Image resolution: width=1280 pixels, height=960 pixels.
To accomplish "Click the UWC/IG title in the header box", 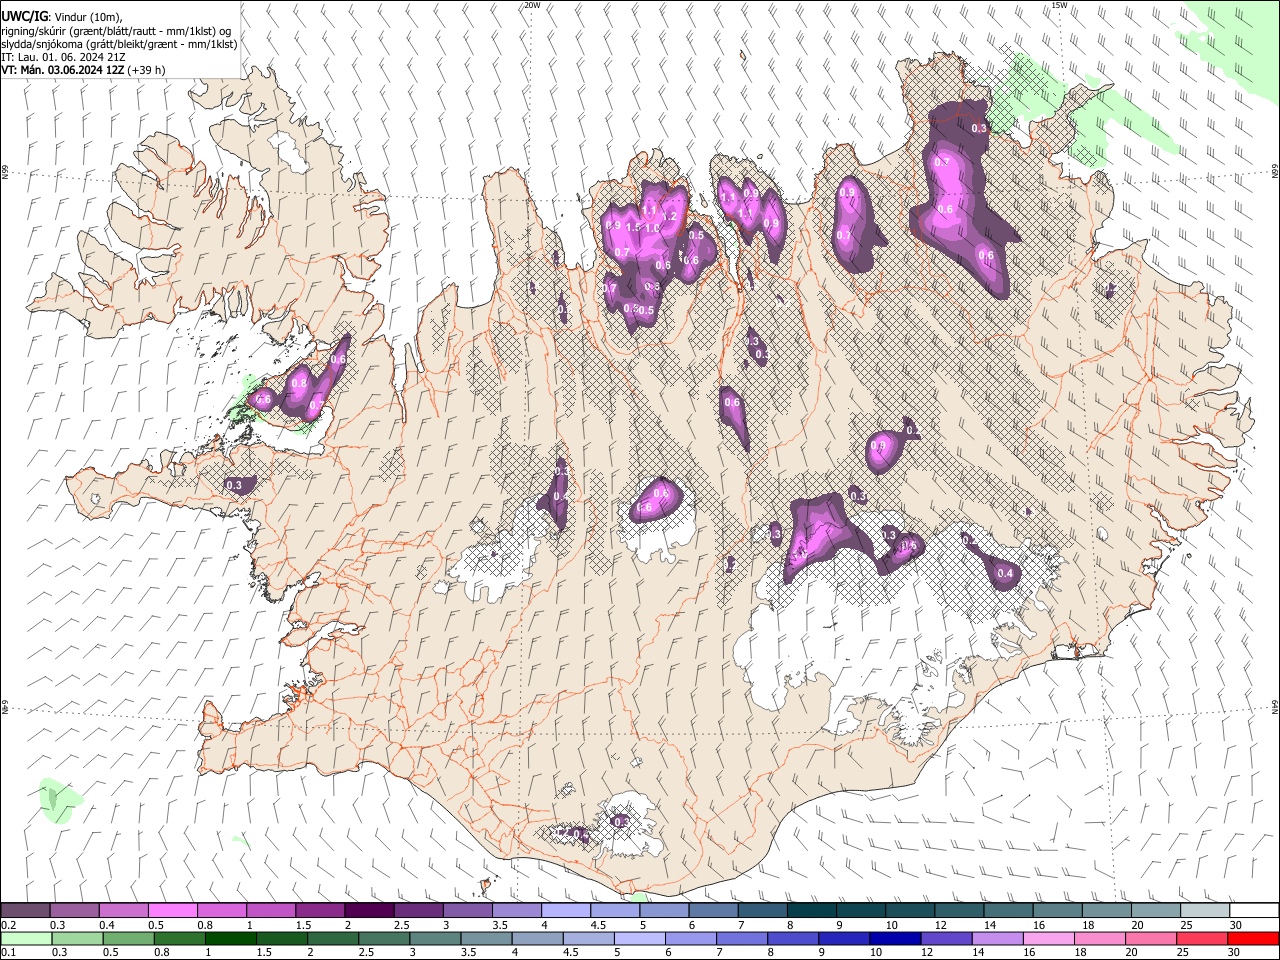I will pyautogui.click(x=23, y=15).
